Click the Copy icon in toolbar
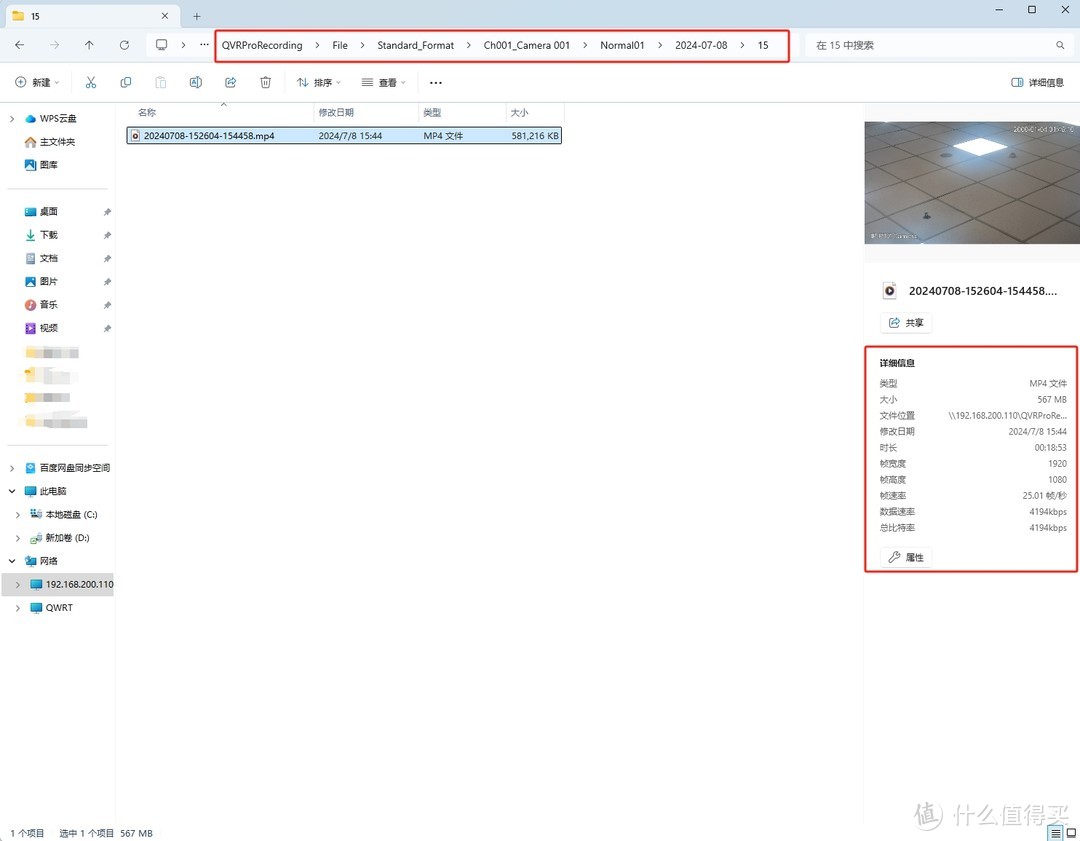This screenshot has width=1080, height=841. (126, 82)
